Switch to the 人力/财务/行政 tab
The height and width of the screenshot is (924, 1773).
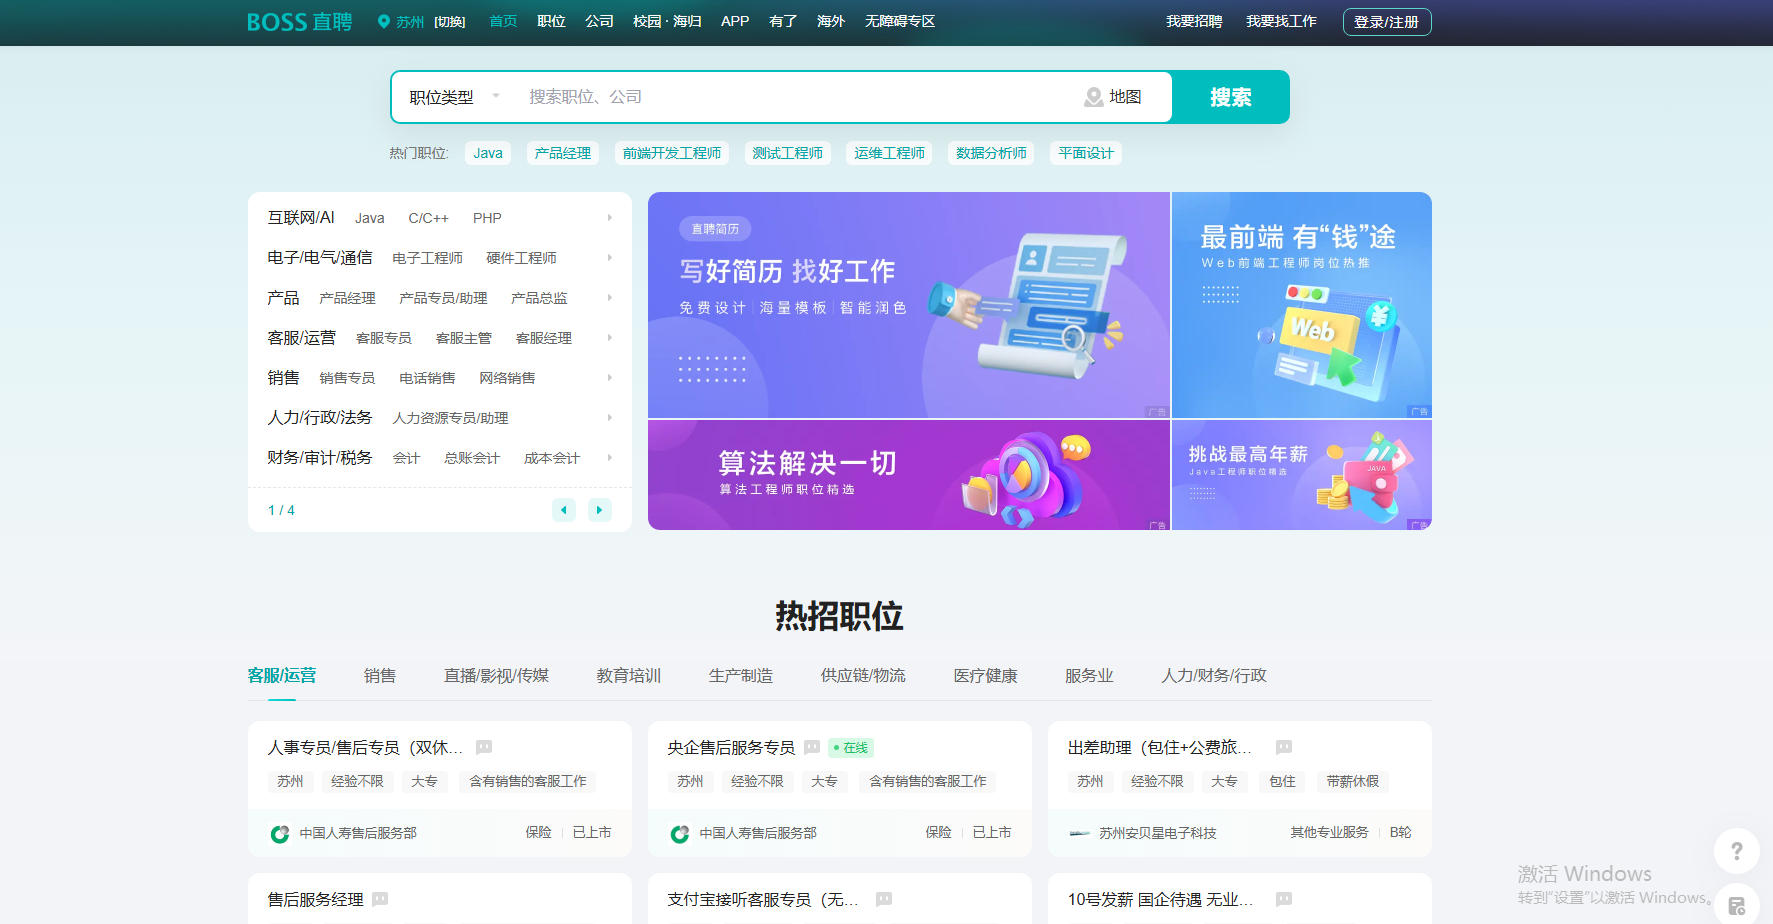pyautogui.click(x=1214, y=675)
